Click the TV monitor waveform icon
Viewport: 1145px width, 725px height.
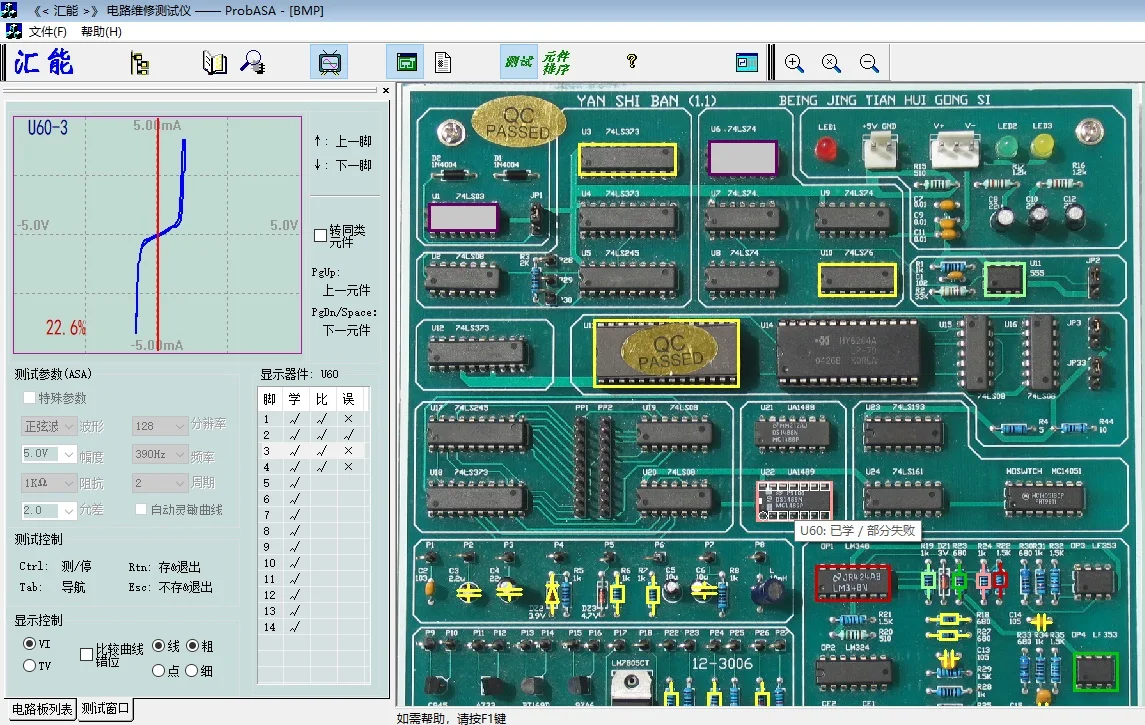[329, 63]
